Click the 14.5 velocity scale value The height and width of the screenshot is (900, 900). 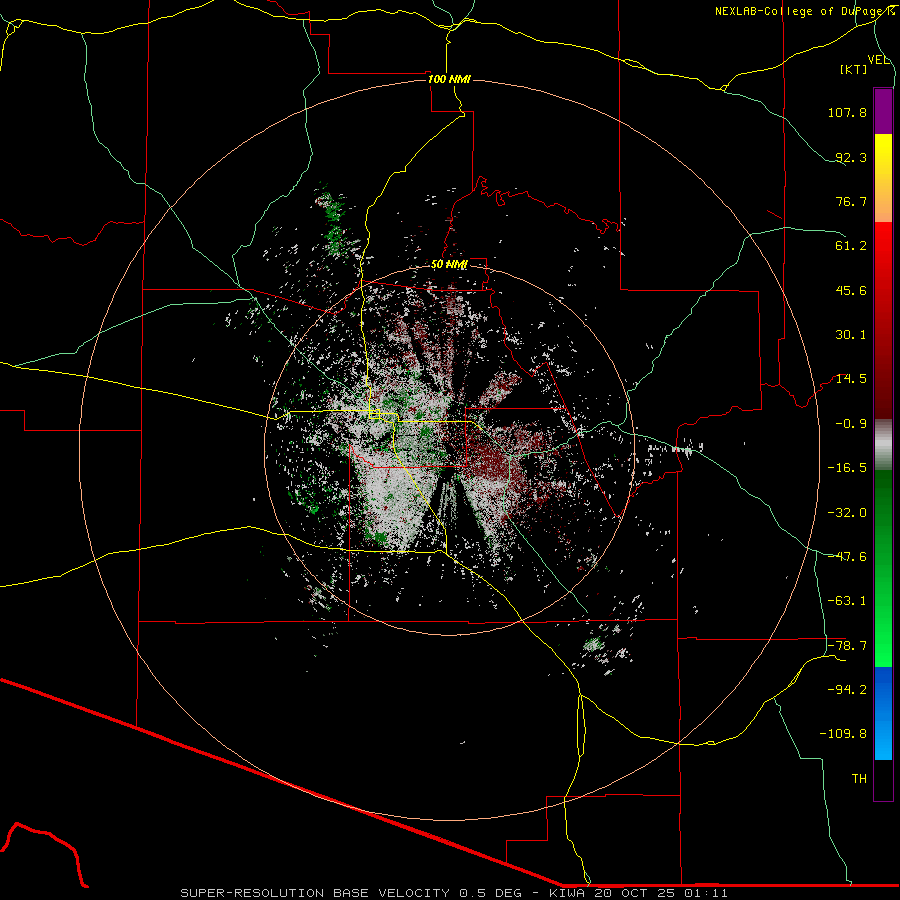[x=851, y=379]
